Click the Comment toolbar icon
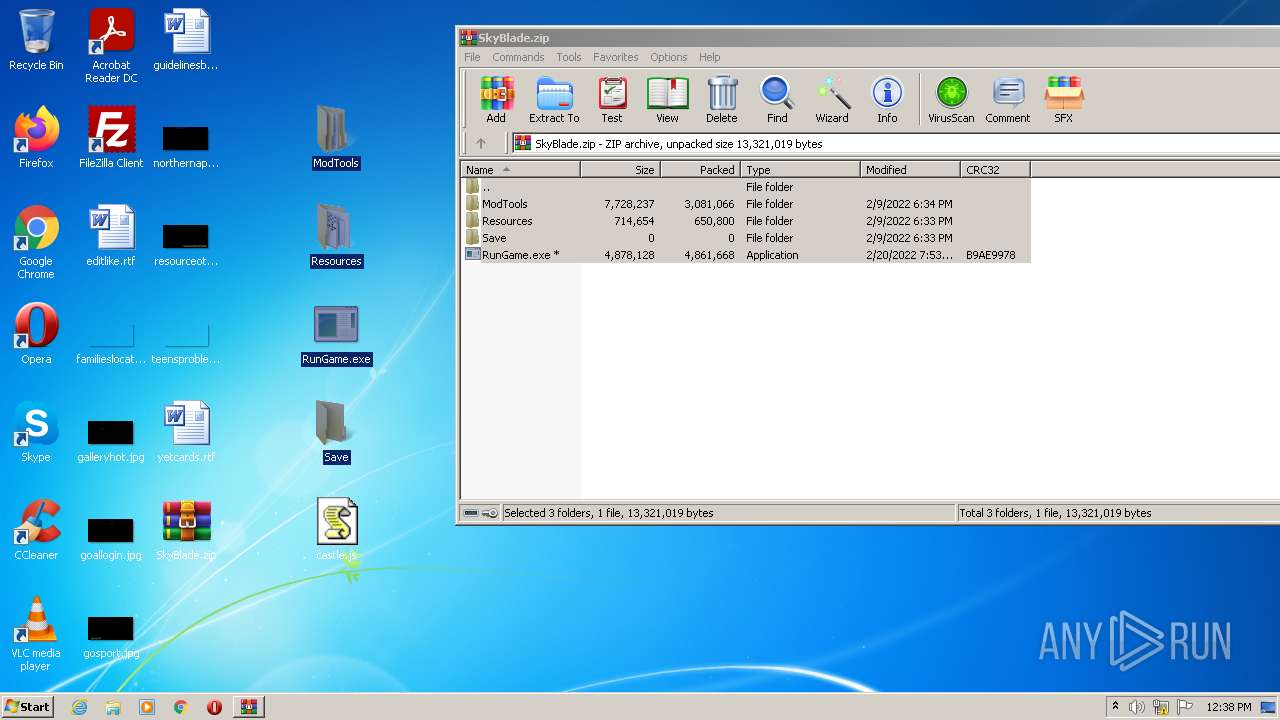This screenshot has width=1280, height=720. point(1008,100)
